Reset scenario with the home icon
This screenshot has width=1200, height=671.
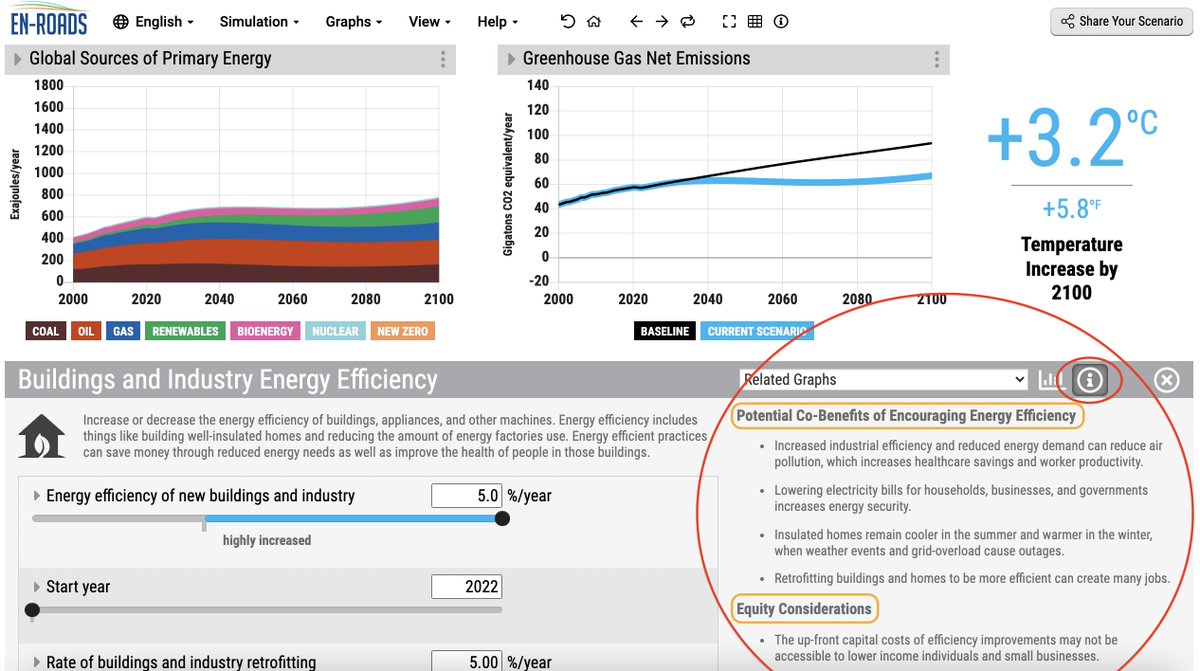point(594,20)
